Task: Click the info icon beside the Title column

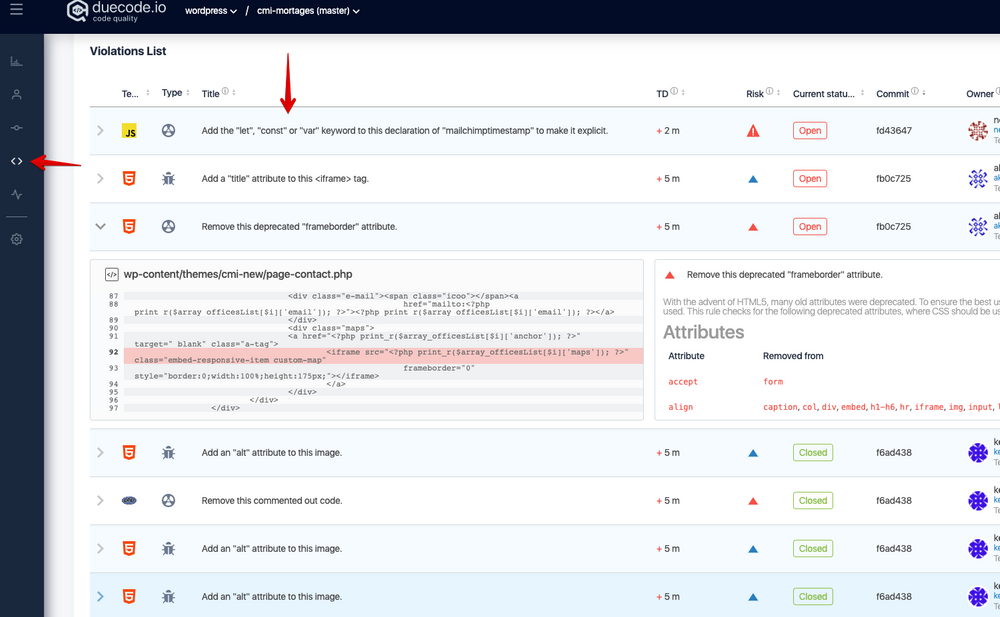Action: (225, 92)
